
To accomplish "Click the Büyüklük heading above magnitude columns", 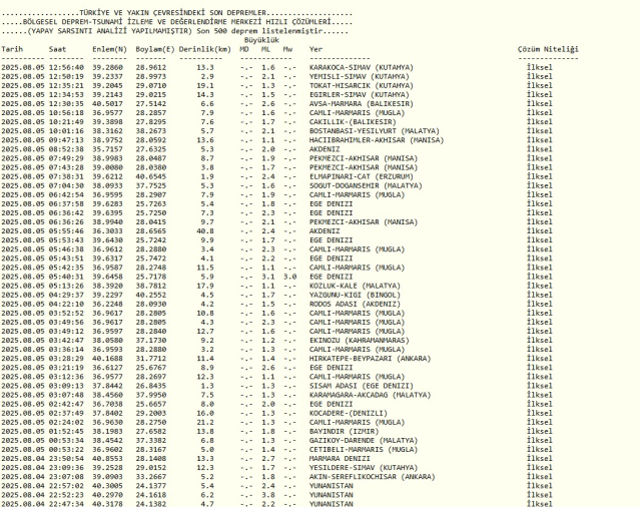I will (x=262, y=38).
